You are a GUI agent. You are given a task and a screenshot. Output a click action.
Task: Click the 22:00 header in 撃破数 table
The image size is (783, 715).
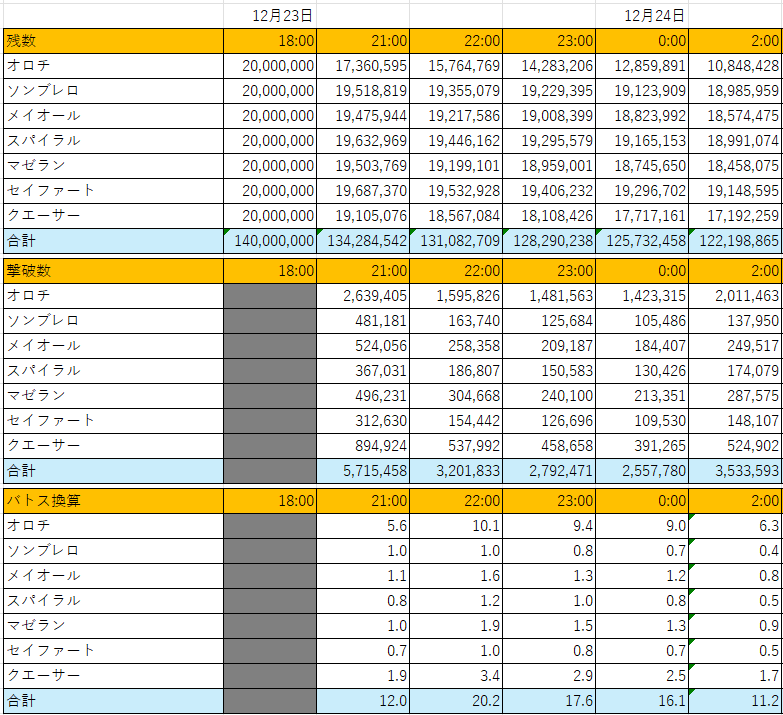coord(456,271)
